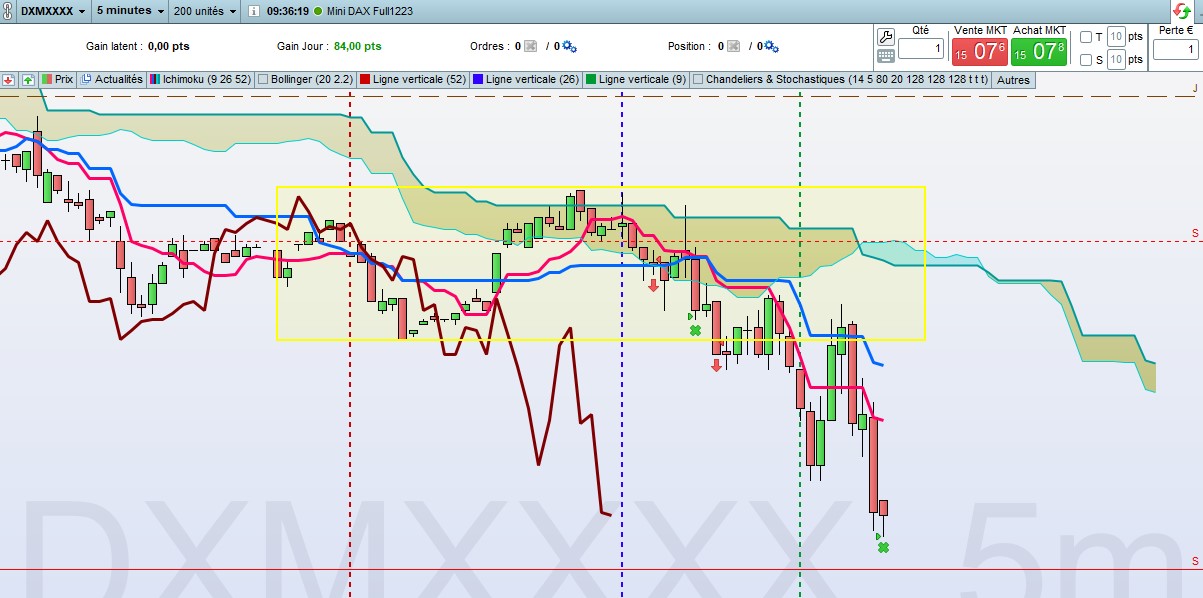The image size is (1203, 598).
Task: Click the keyboard icon below the wrench
Action: [x=885, y=56]
